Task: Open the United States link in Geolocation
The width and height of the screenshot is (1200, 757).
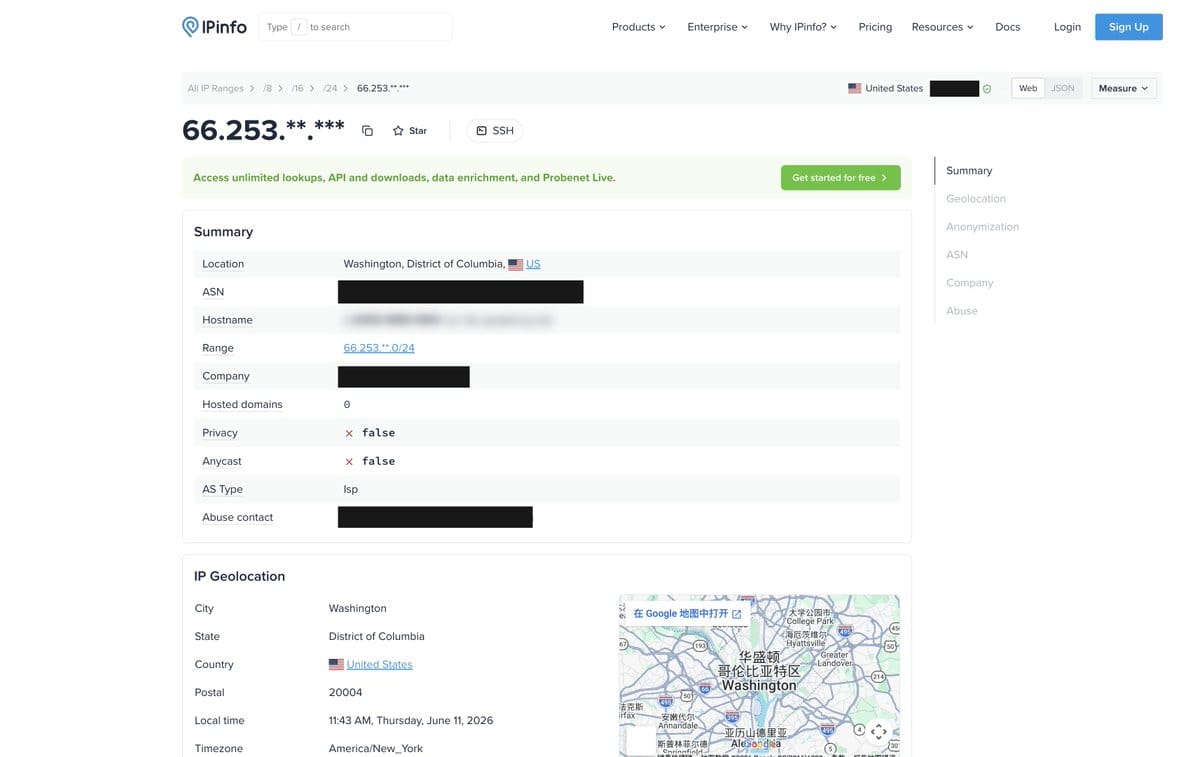Action: [379, 664]
